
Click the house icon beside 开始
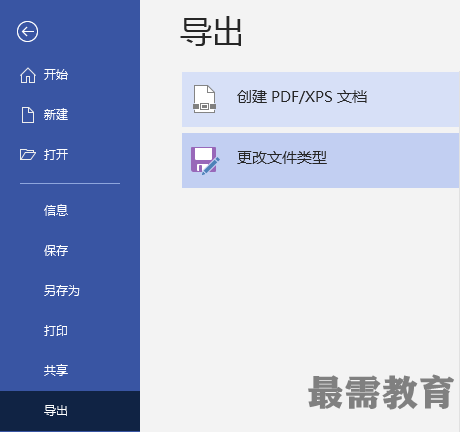click(x=28, y=75)
